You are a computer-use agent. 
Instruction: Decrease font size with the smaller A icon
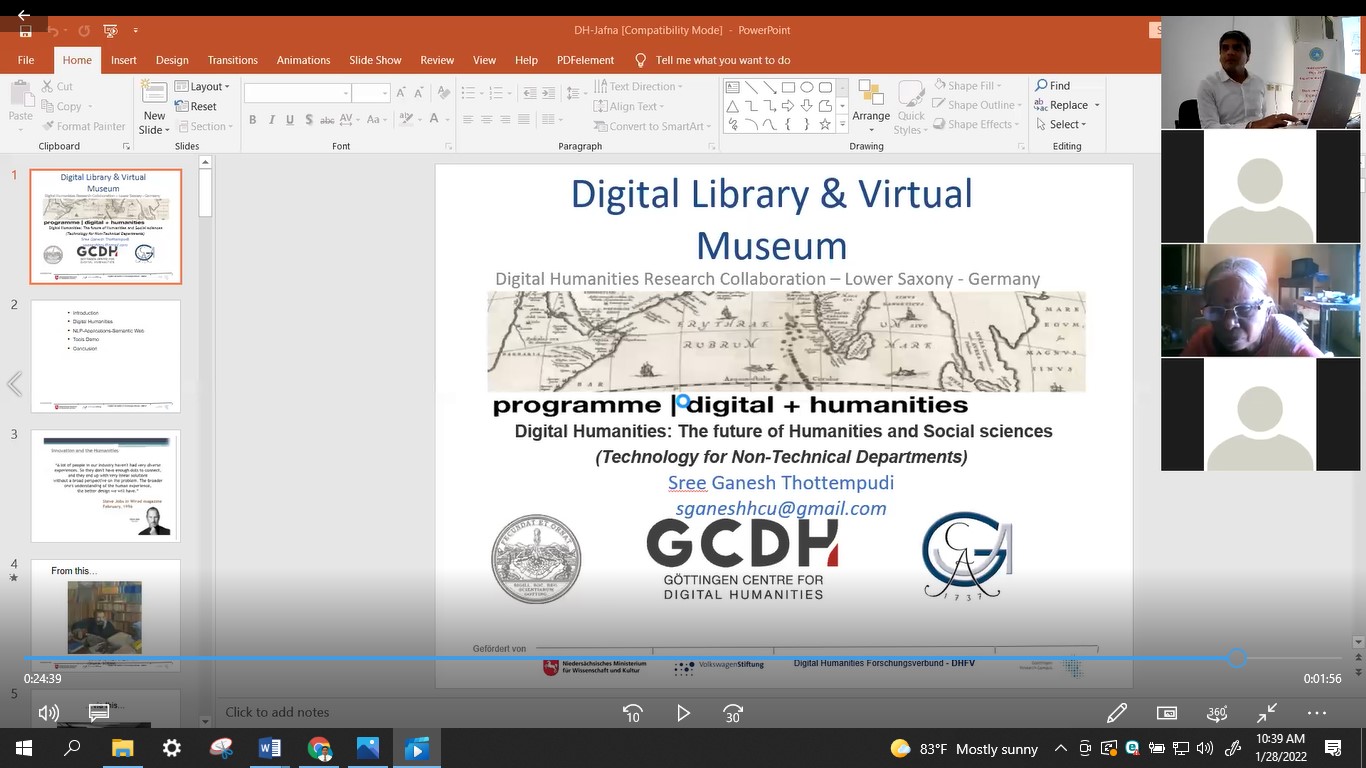(419, 93)
